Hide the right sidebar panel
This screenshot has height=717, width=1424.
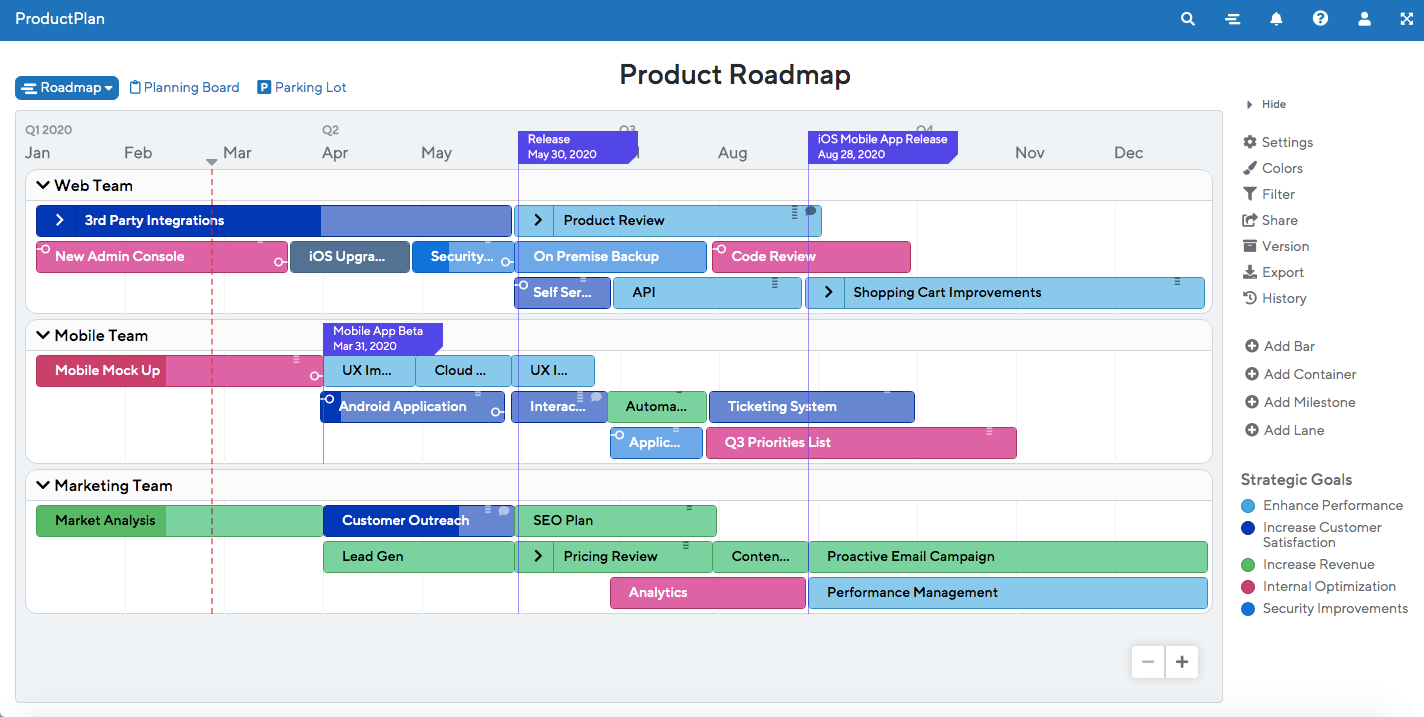coord(1266,104)
